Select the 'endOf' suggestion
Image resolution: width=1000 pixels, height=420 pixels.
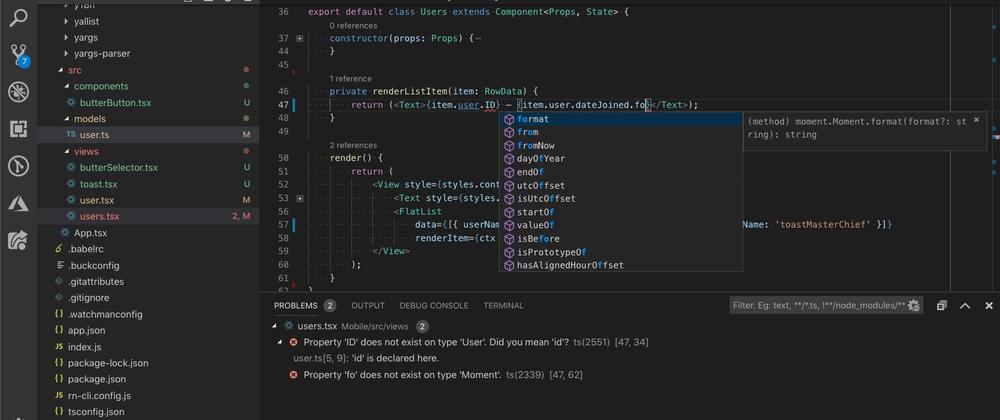tap(620, 172)
